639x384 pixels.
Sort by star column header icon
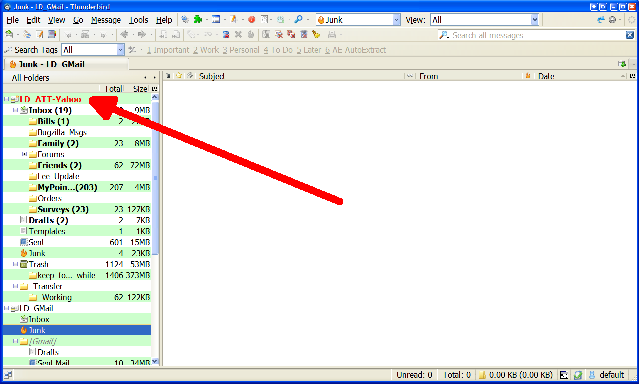point(179,76)
